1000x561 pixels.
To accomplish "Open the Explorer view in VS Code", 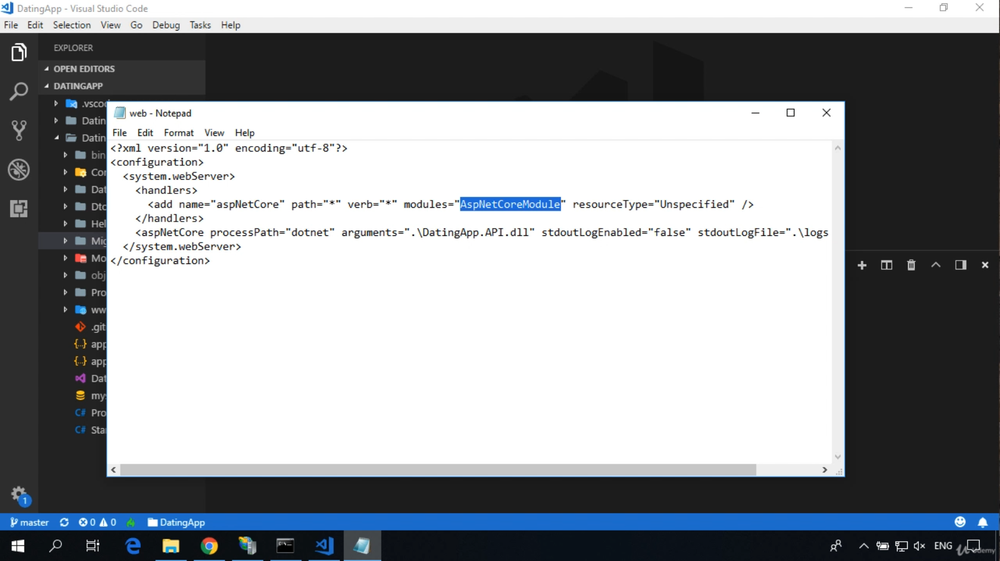I will point(18,52).
